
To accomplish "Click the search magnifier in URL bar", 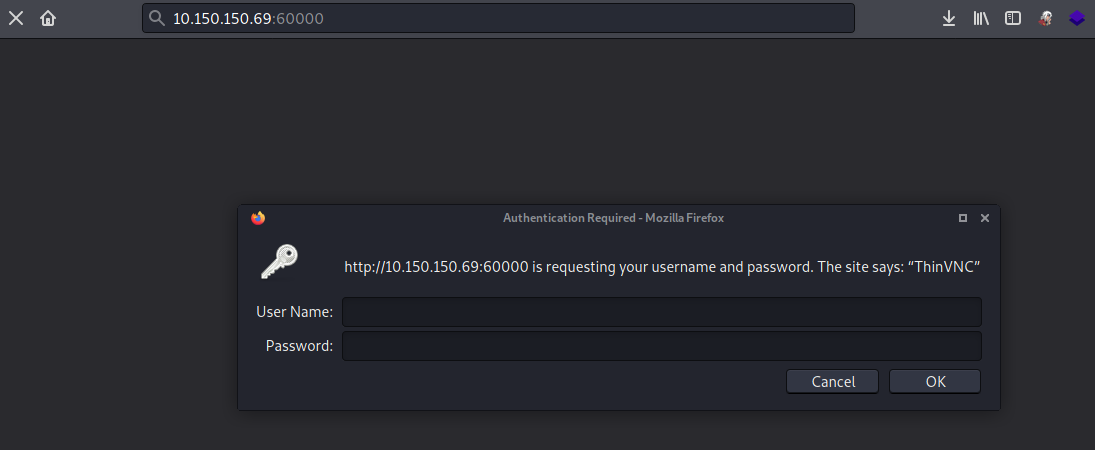I will tap(157, 18).
